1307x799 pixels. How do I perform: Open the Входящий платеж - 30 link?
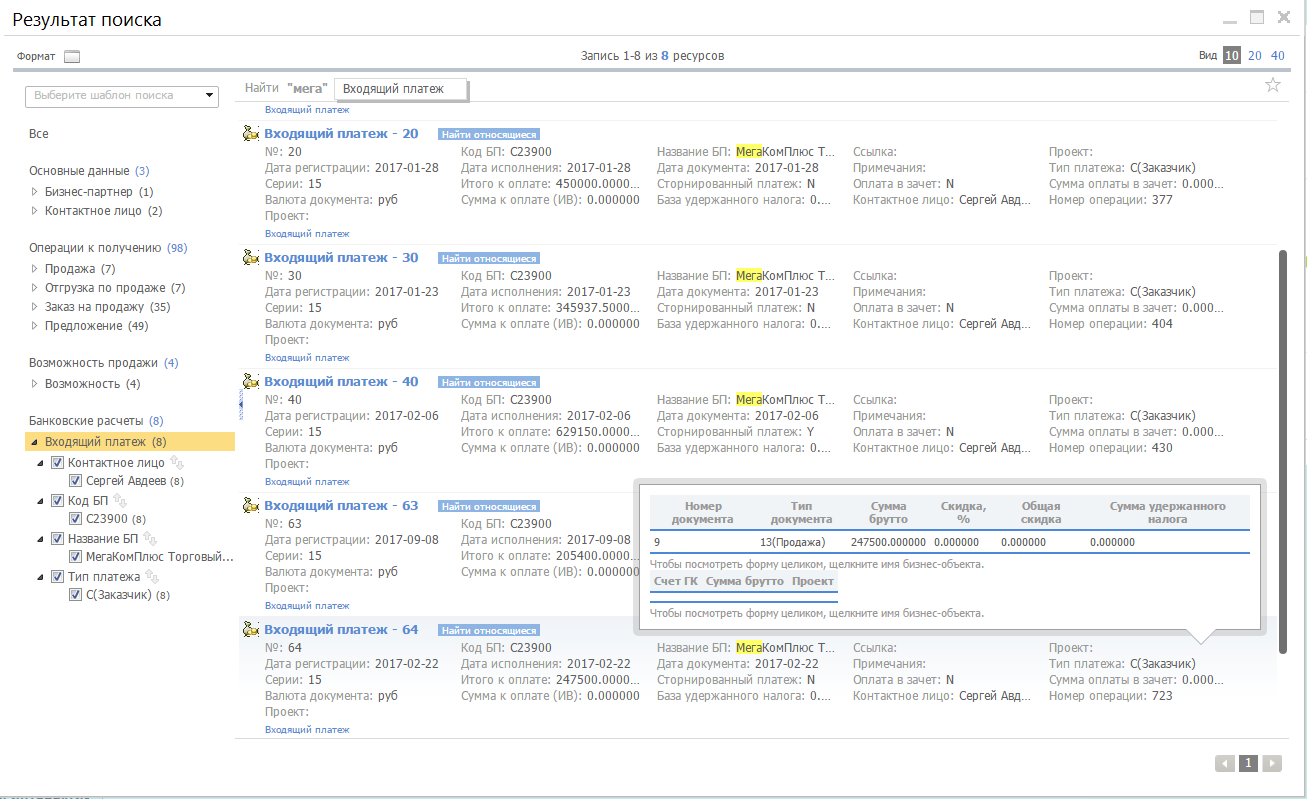(341, 258)
